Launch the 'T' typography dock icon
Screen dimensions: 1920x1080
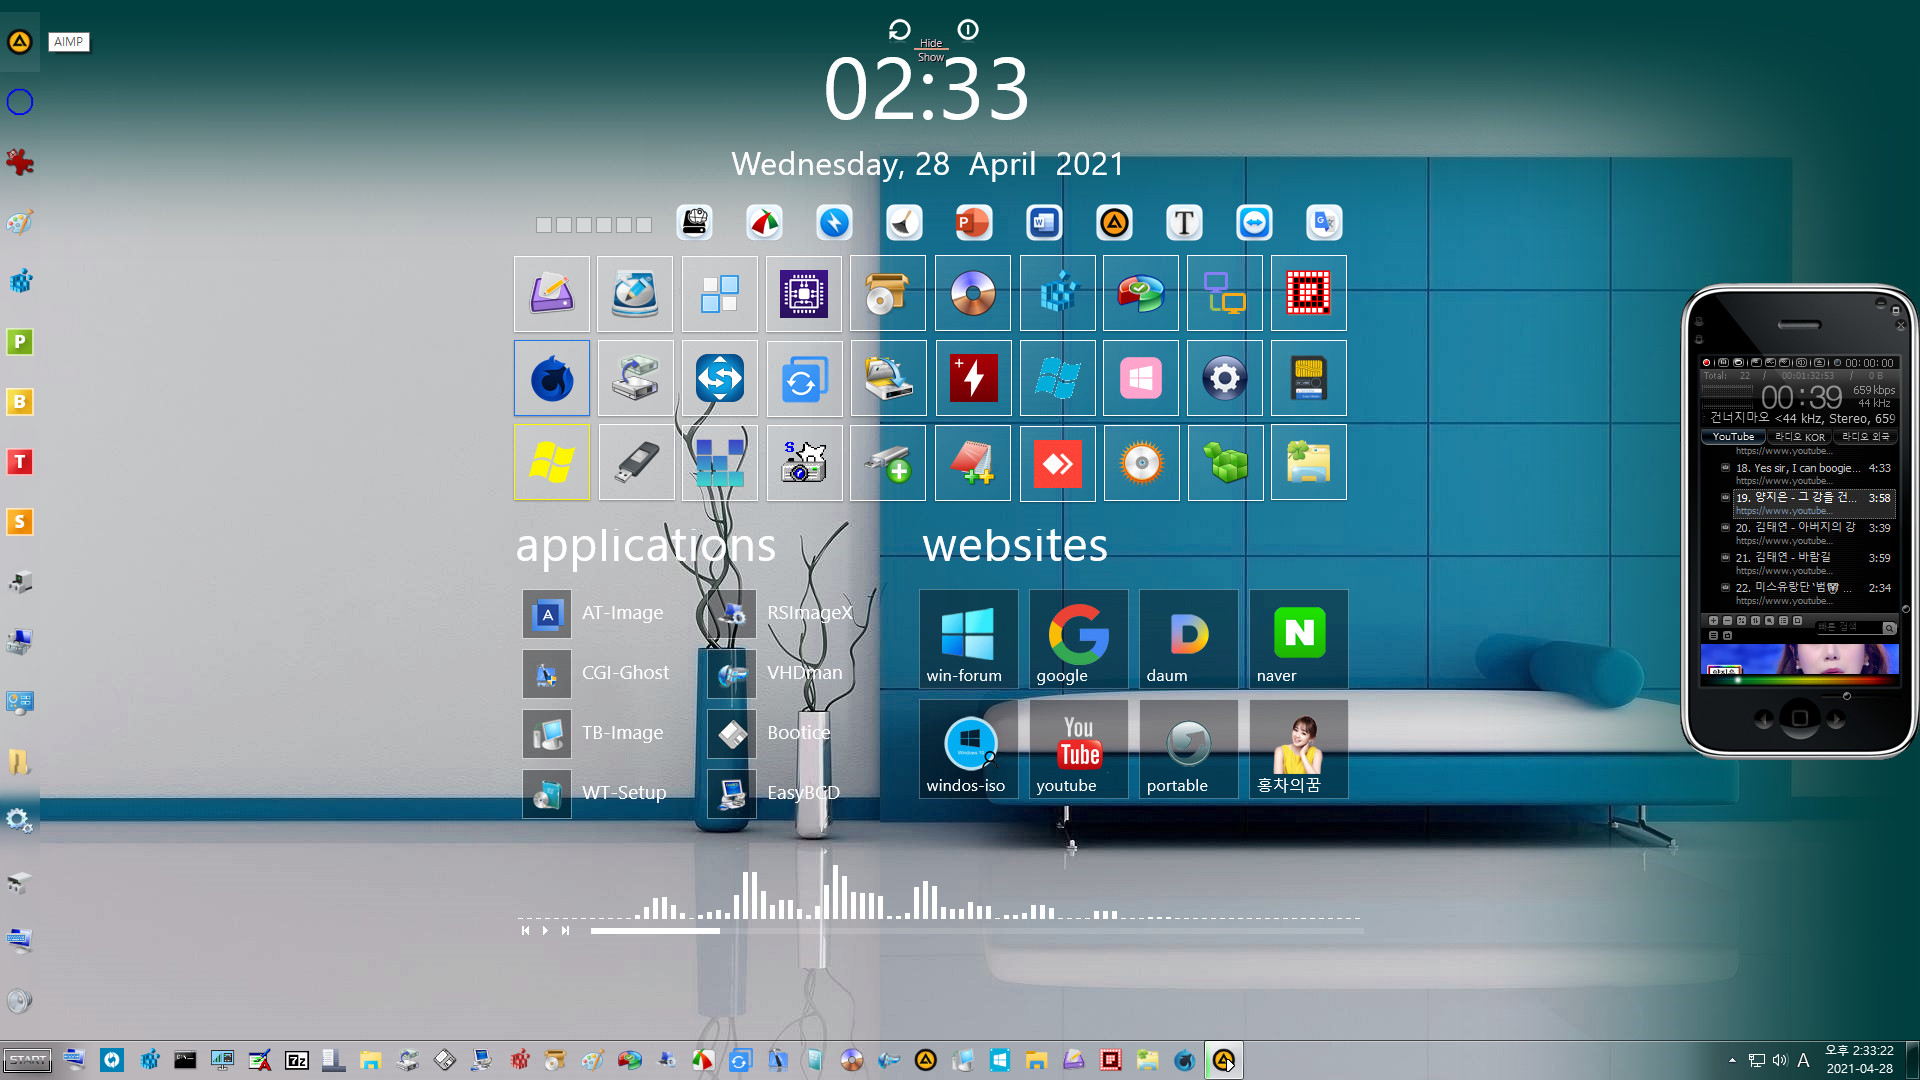(x=1184, y=223)
